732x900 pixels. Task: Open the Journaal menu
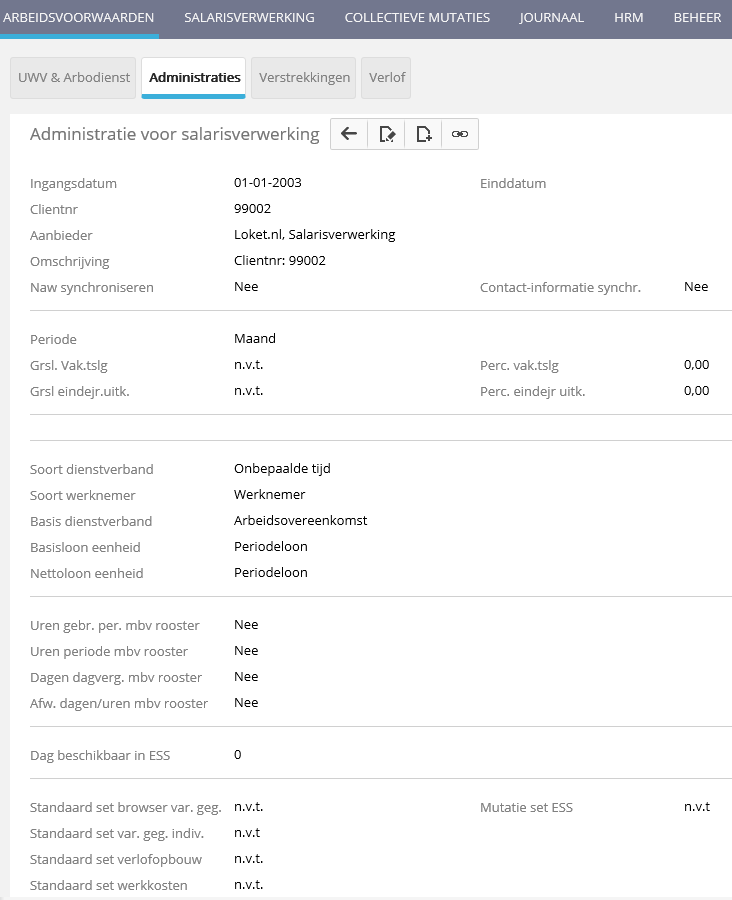551,18
